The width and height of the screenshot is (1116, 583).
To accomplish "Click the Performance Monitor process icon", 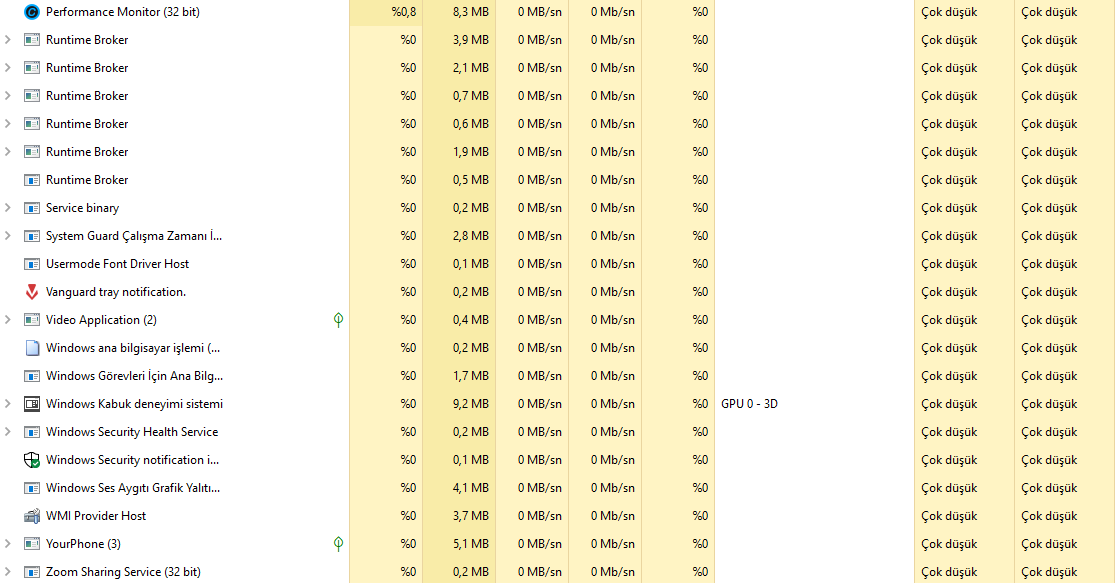I will click(x=32, y=12).
